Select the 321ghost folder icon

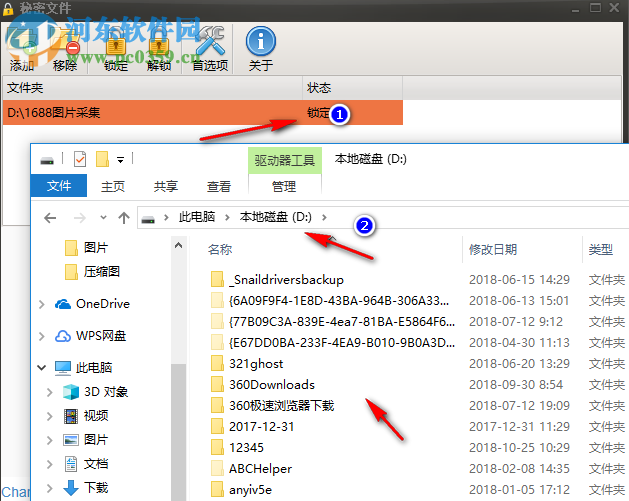pyautogui.click(x=217, y=363)
